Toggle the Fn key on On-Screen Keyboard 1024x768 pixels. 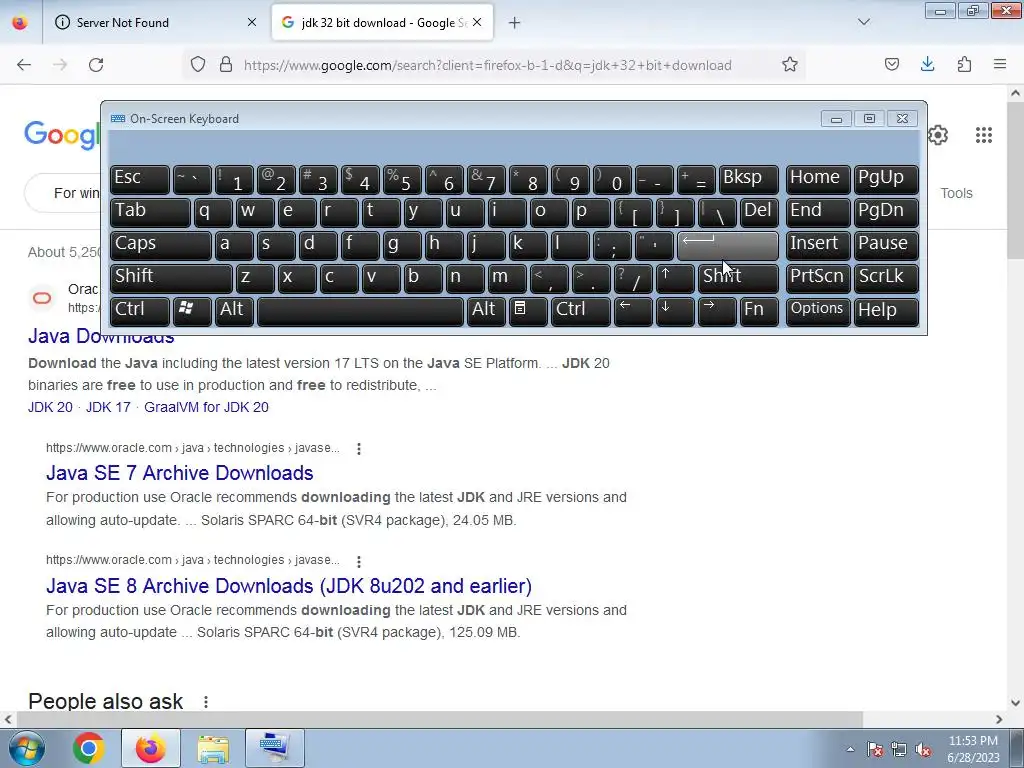point(759,311)
